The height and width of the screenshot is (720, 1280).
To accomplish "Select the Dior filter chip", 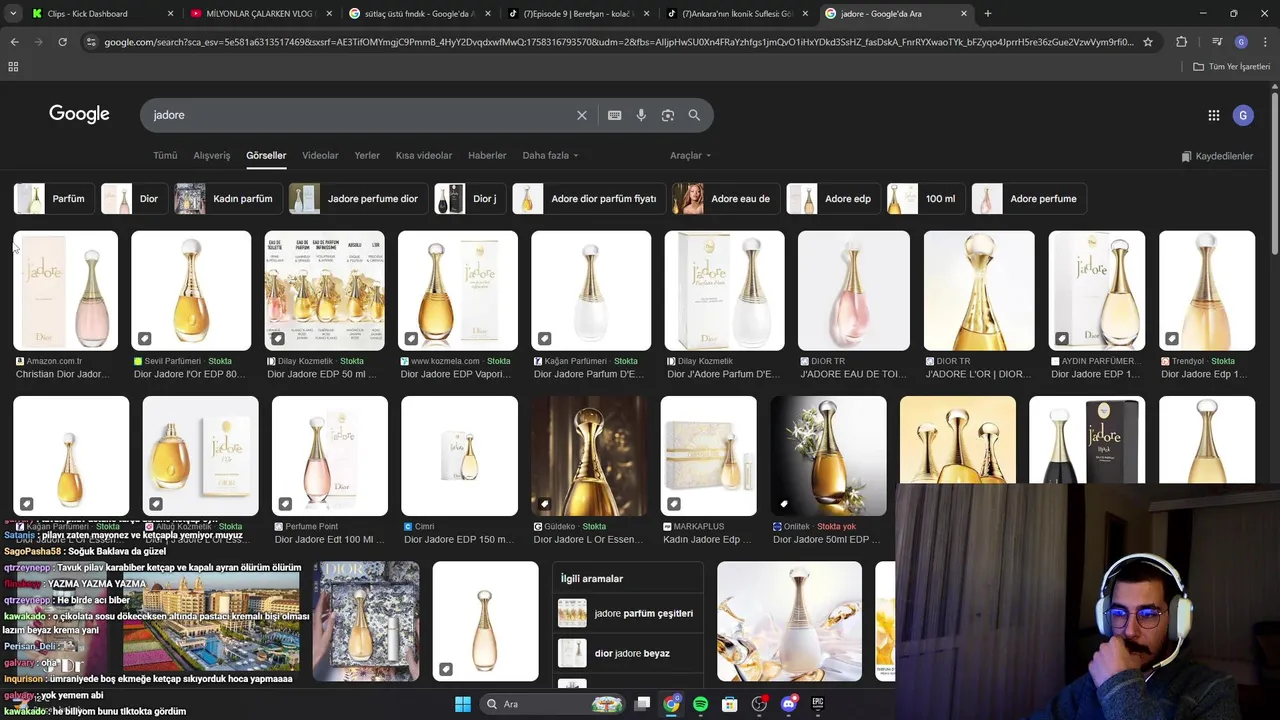I will [x=134, y=199].
